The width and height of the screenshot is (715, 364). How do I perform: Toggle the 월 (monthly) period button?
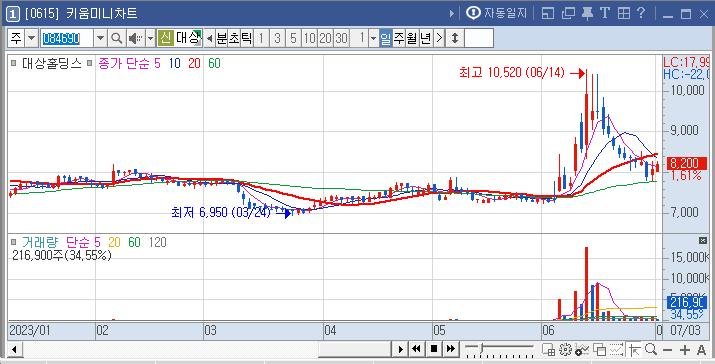pyautogui.click(x=412, y=38)
